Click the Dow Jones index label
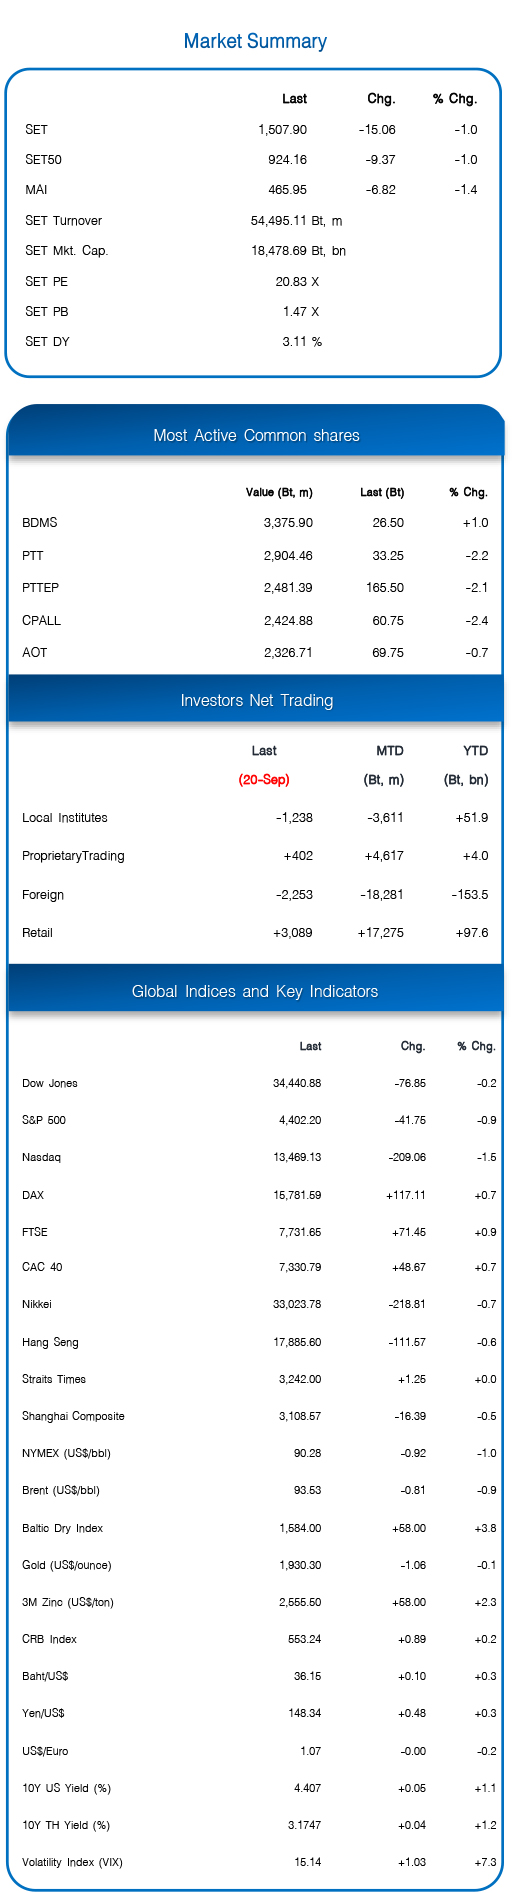The image size is (520, 1893). [x=50, y=1083]
